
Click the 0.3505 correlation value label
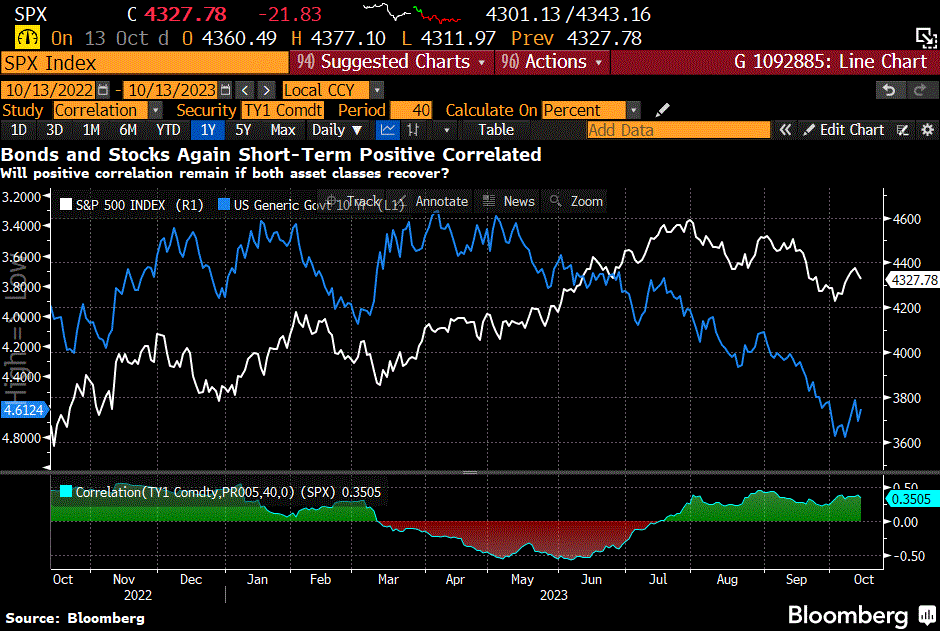point(912,499)
